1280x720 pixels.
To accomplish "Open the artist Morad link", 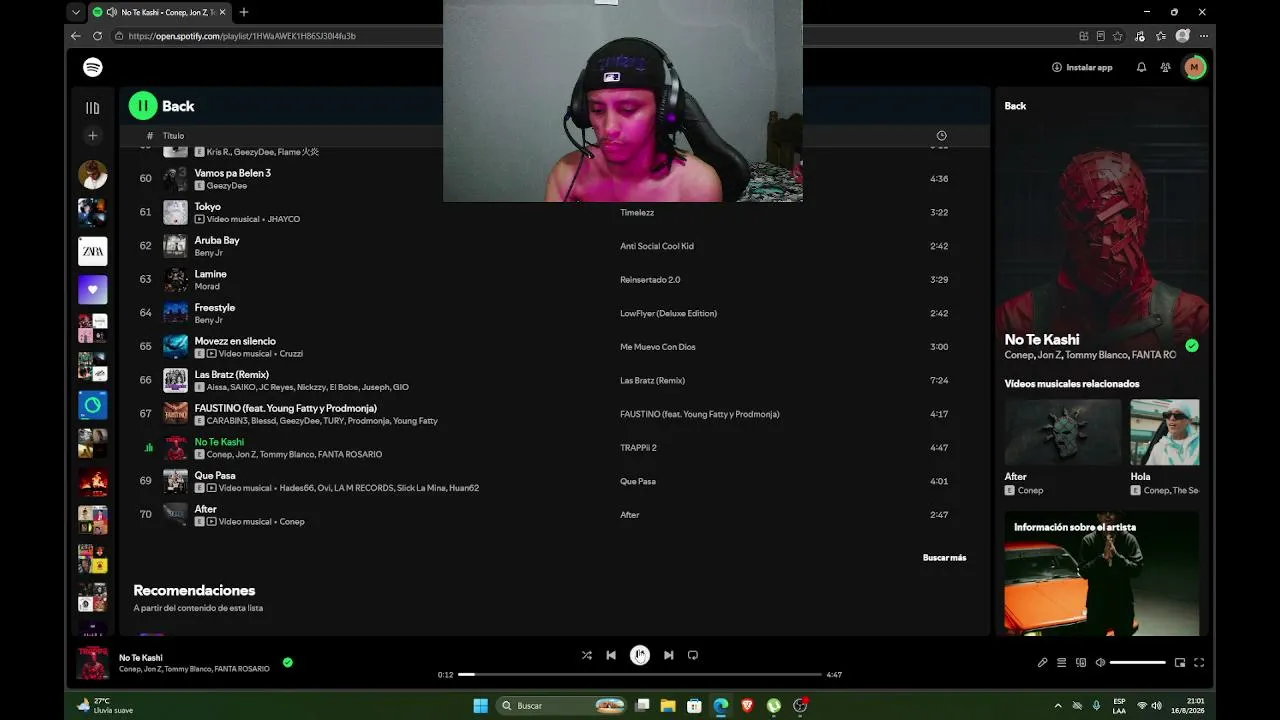I will (207, 287).
